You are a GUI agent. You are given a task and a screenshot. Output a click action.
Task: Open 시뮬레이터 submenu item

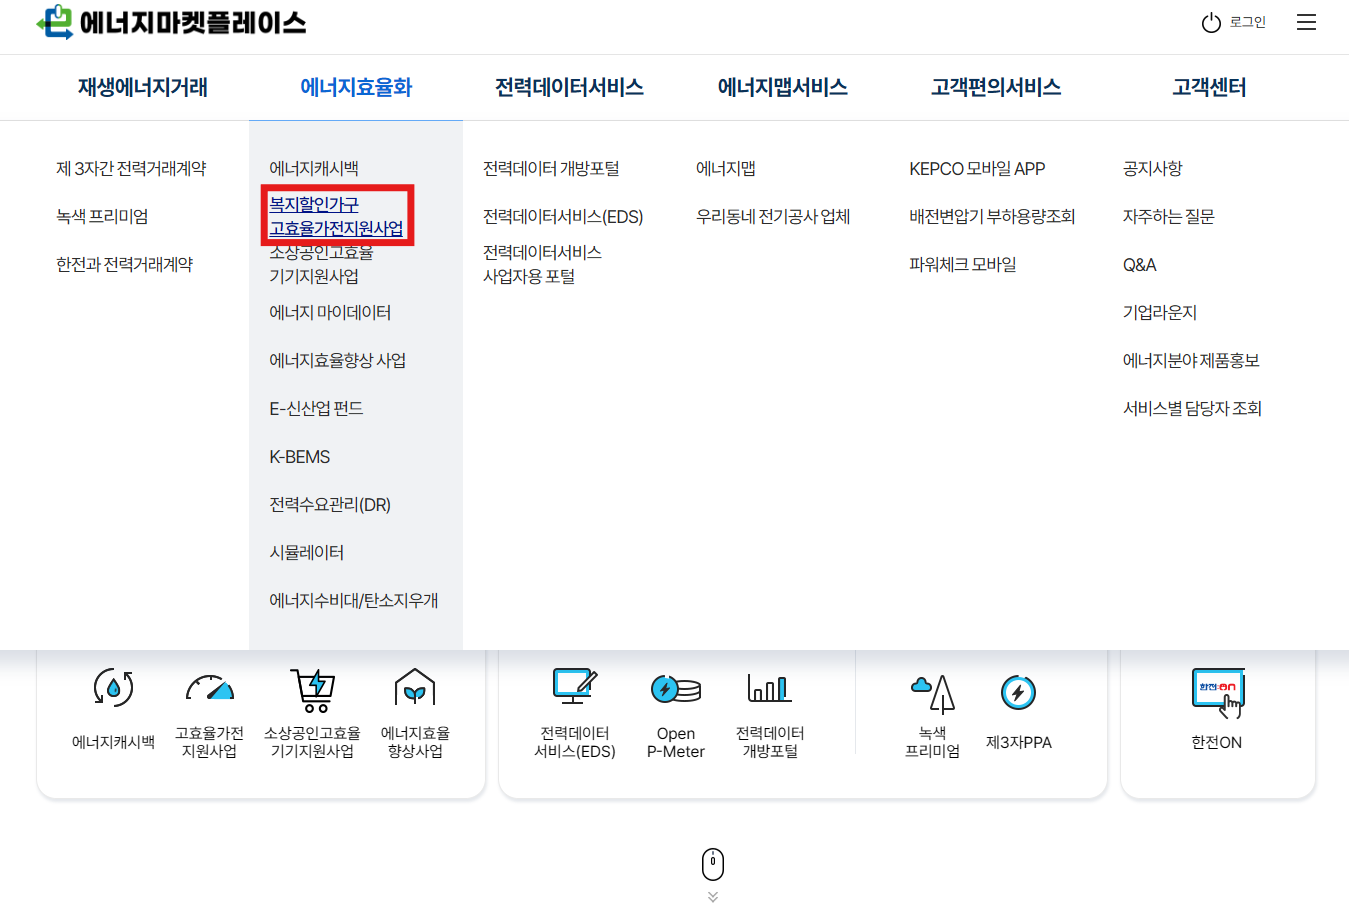[x=306, y=553]
